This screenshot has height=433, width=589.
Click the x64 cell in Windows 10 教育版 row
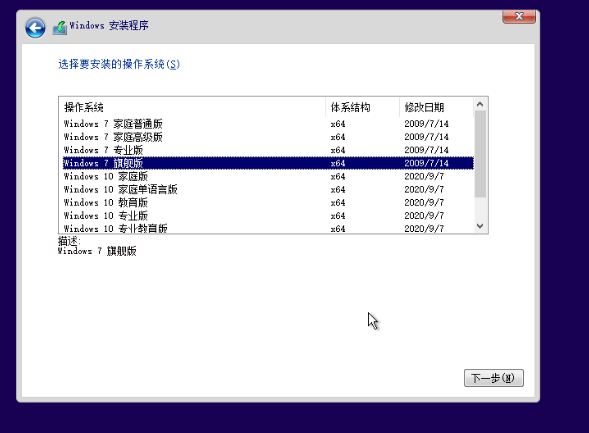pyautogui.click(x=338, y=202)
